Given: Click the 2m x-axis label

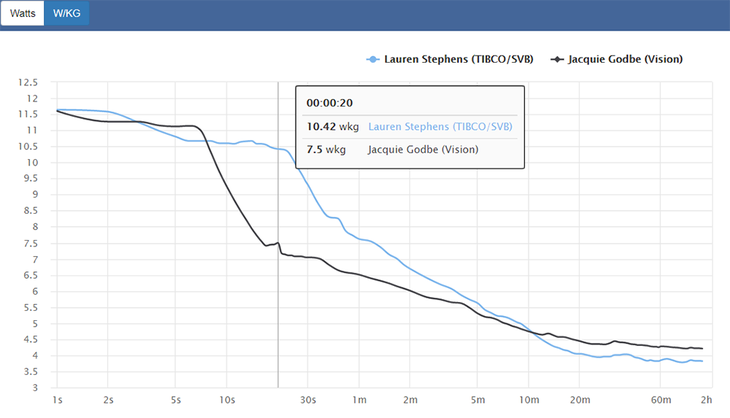Looking at the screenshot, I should 410,400.
